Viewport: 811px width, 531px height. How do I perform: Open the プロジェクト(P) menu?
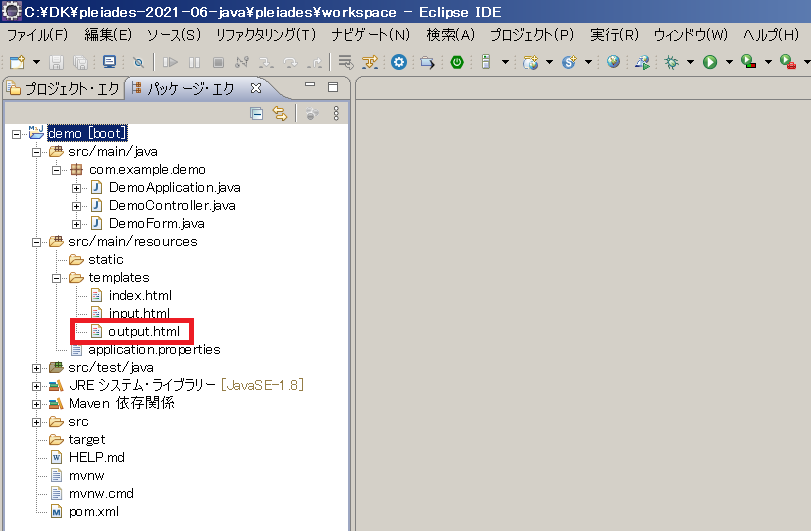click(532, 35)
